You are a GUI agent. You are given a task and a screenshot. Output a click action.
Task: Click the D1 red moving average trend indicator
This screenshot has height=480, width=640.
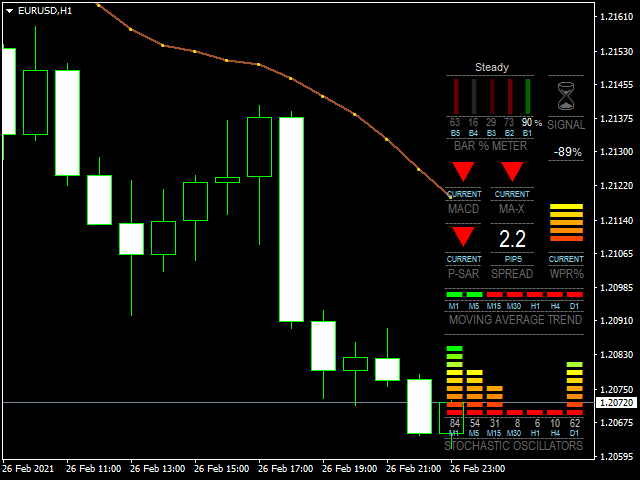coord(574,295)
